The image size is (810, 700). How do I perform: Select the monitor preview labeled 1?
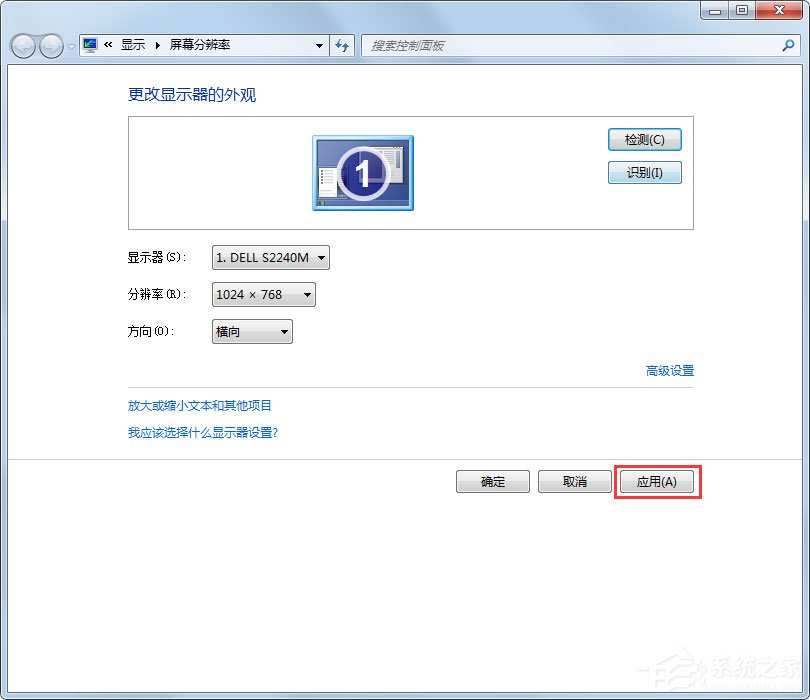pos(362,172)
